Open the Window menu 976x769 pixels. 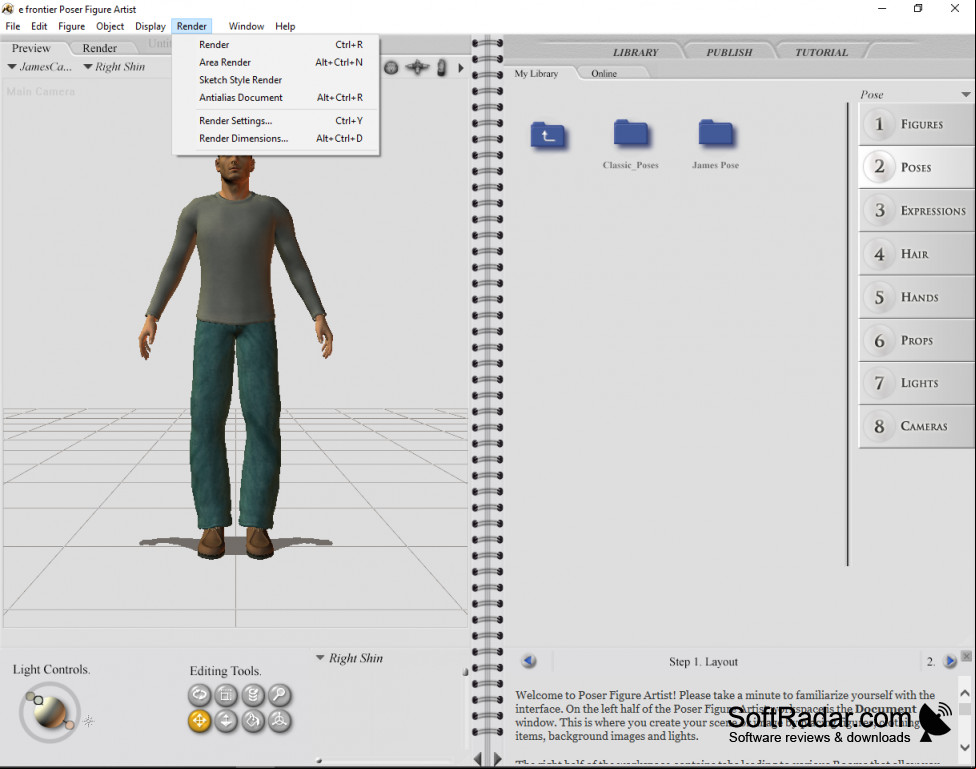click(246, 26)
